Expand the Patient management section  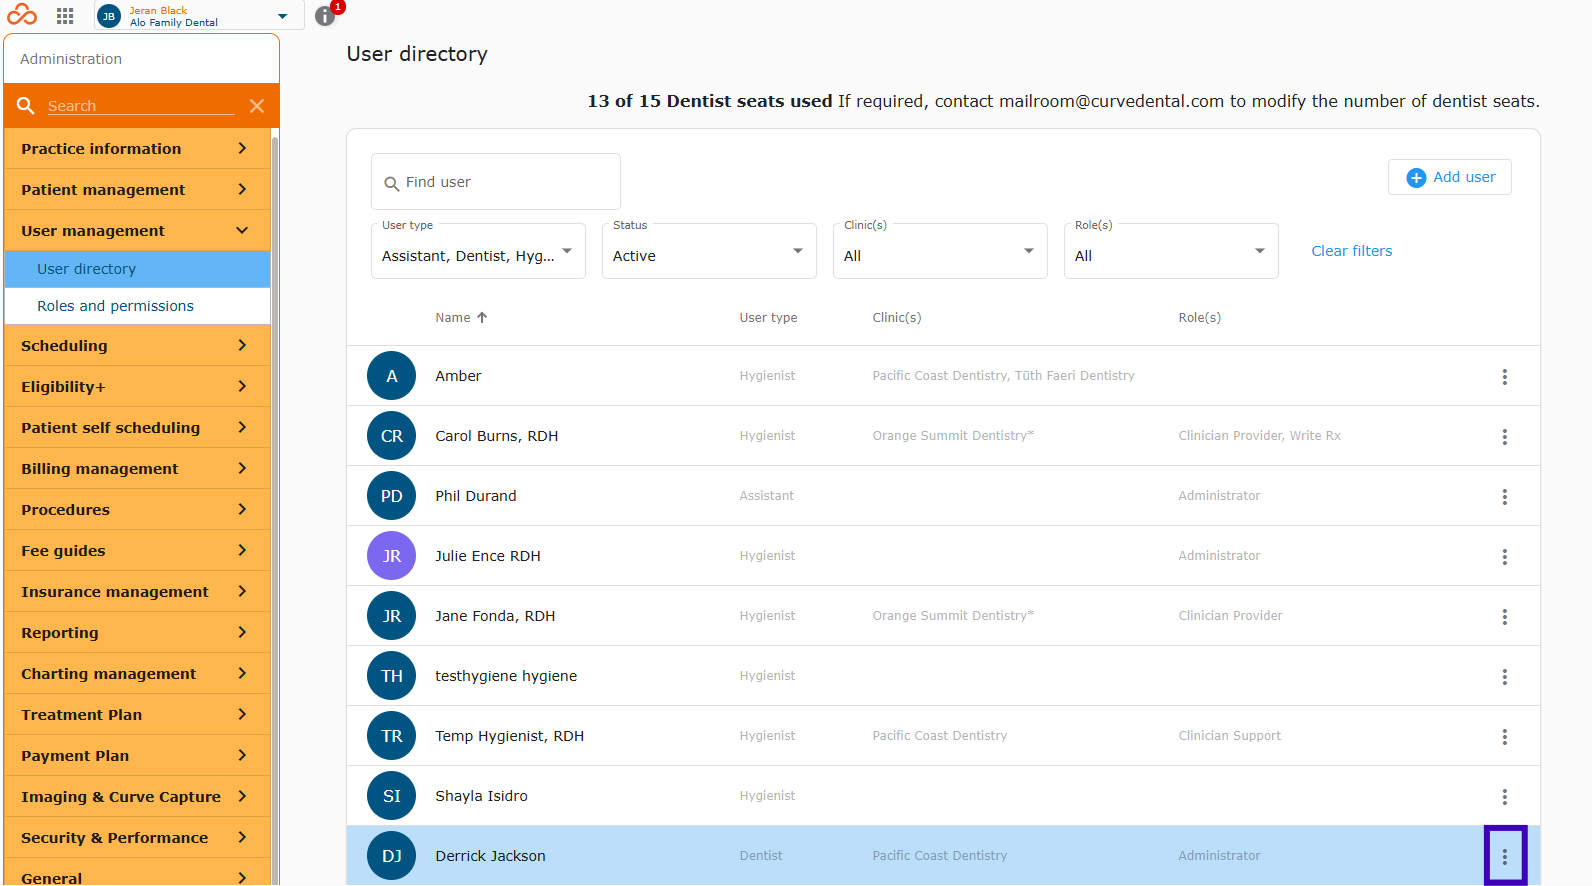coord(137,190)
